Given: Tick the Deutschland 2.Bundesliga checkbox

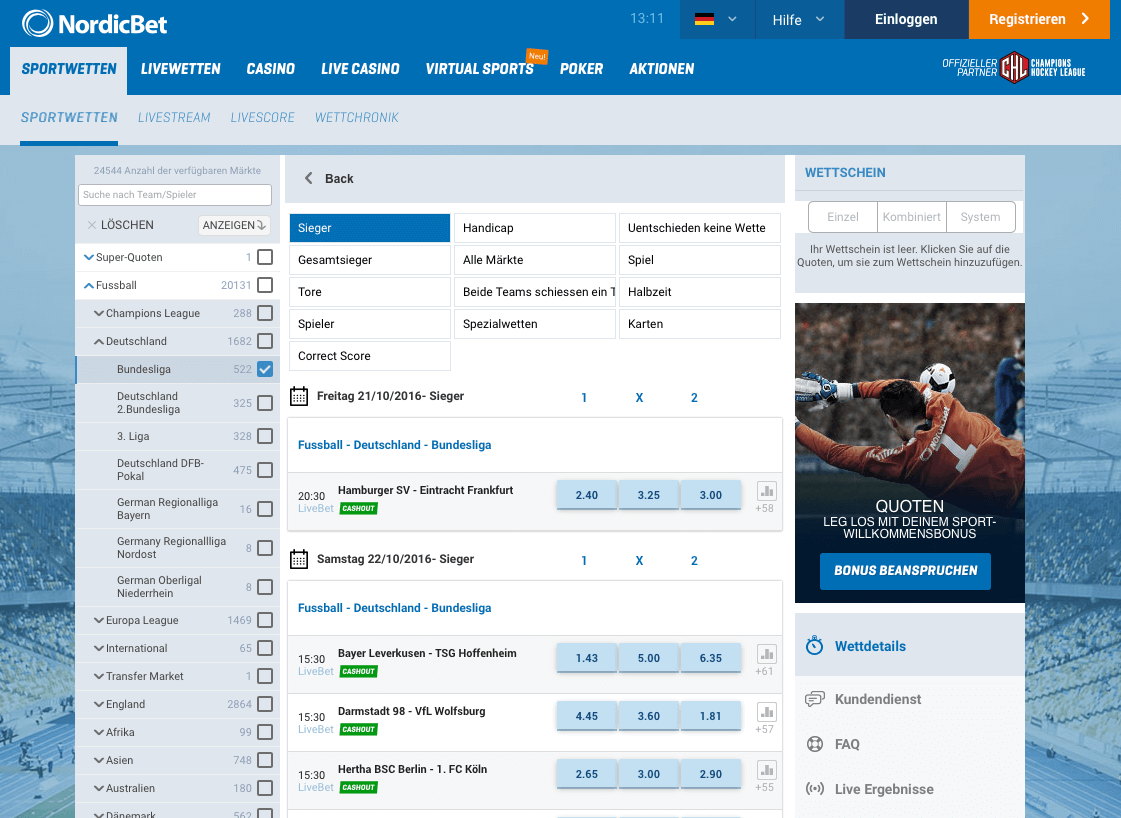Looking at the screenshot, I should tap(265, 403).
